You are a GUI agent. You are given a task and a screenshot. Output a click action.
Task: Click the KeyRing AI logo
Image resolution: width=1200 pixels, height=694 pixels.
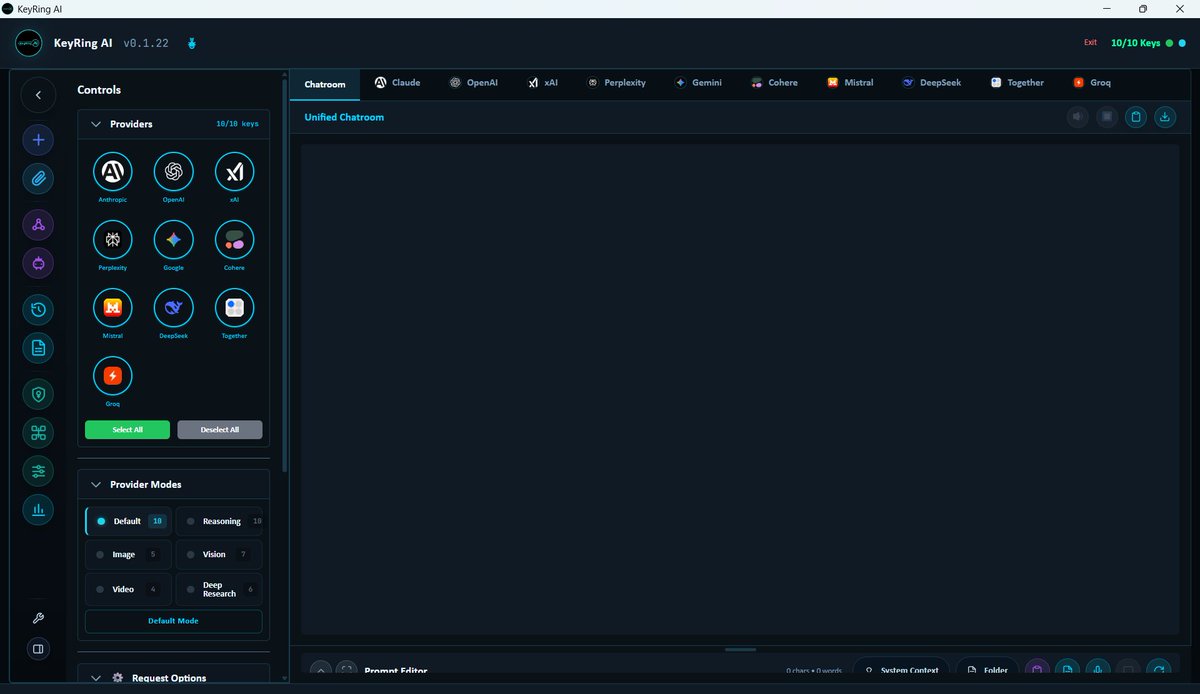click(x=28, y=43)
